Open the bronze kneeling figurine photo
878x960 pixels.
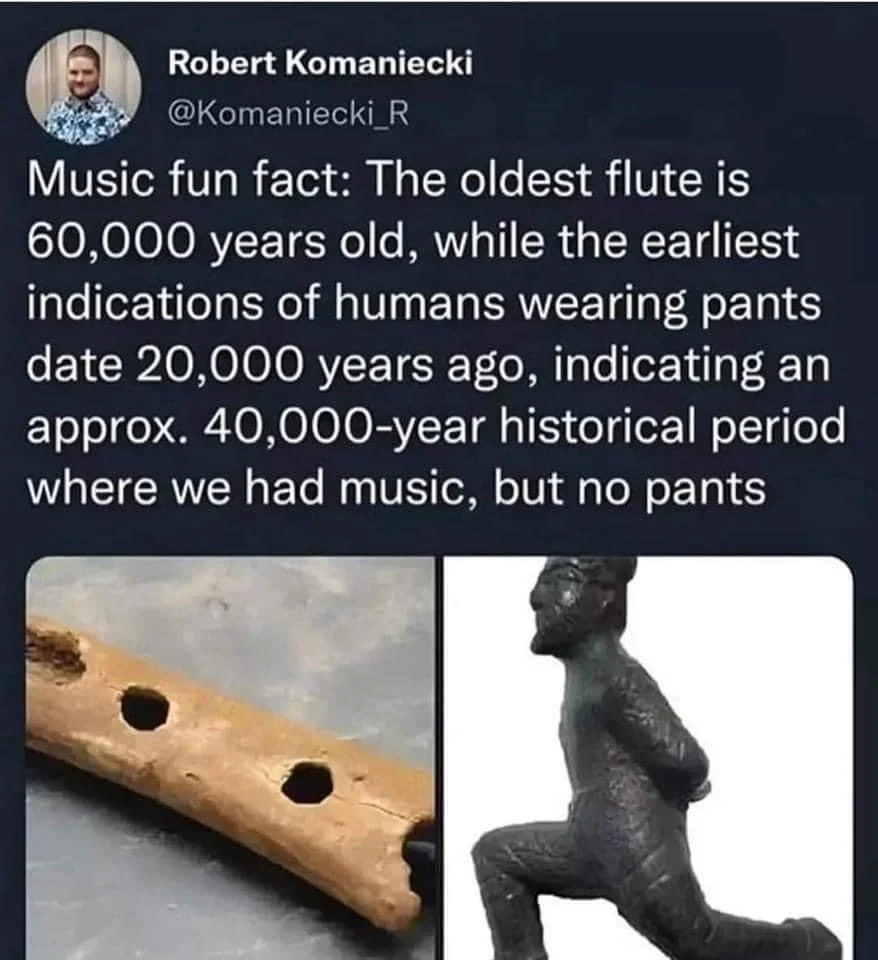point(648,758)
